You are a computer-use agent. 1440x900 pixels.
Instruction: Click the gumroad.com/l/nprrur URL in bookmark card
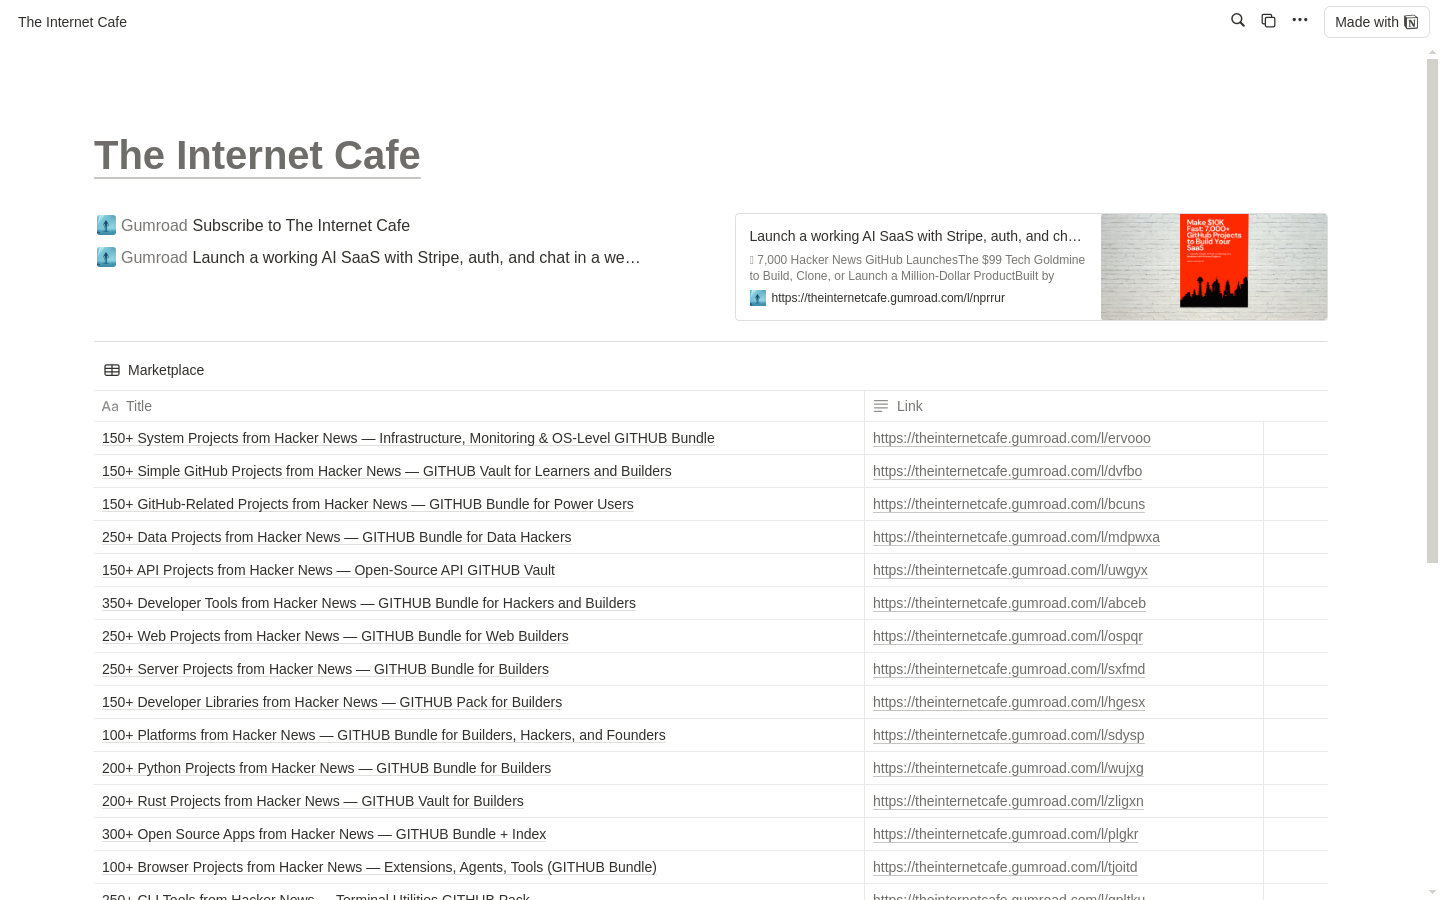tap(888, 298)
